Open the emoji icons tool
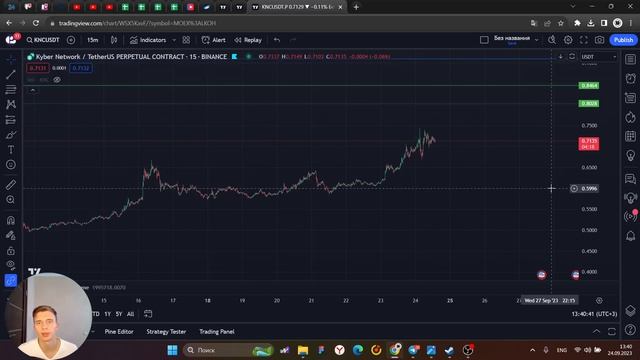 pyautogui.click(x=11, y=164)
